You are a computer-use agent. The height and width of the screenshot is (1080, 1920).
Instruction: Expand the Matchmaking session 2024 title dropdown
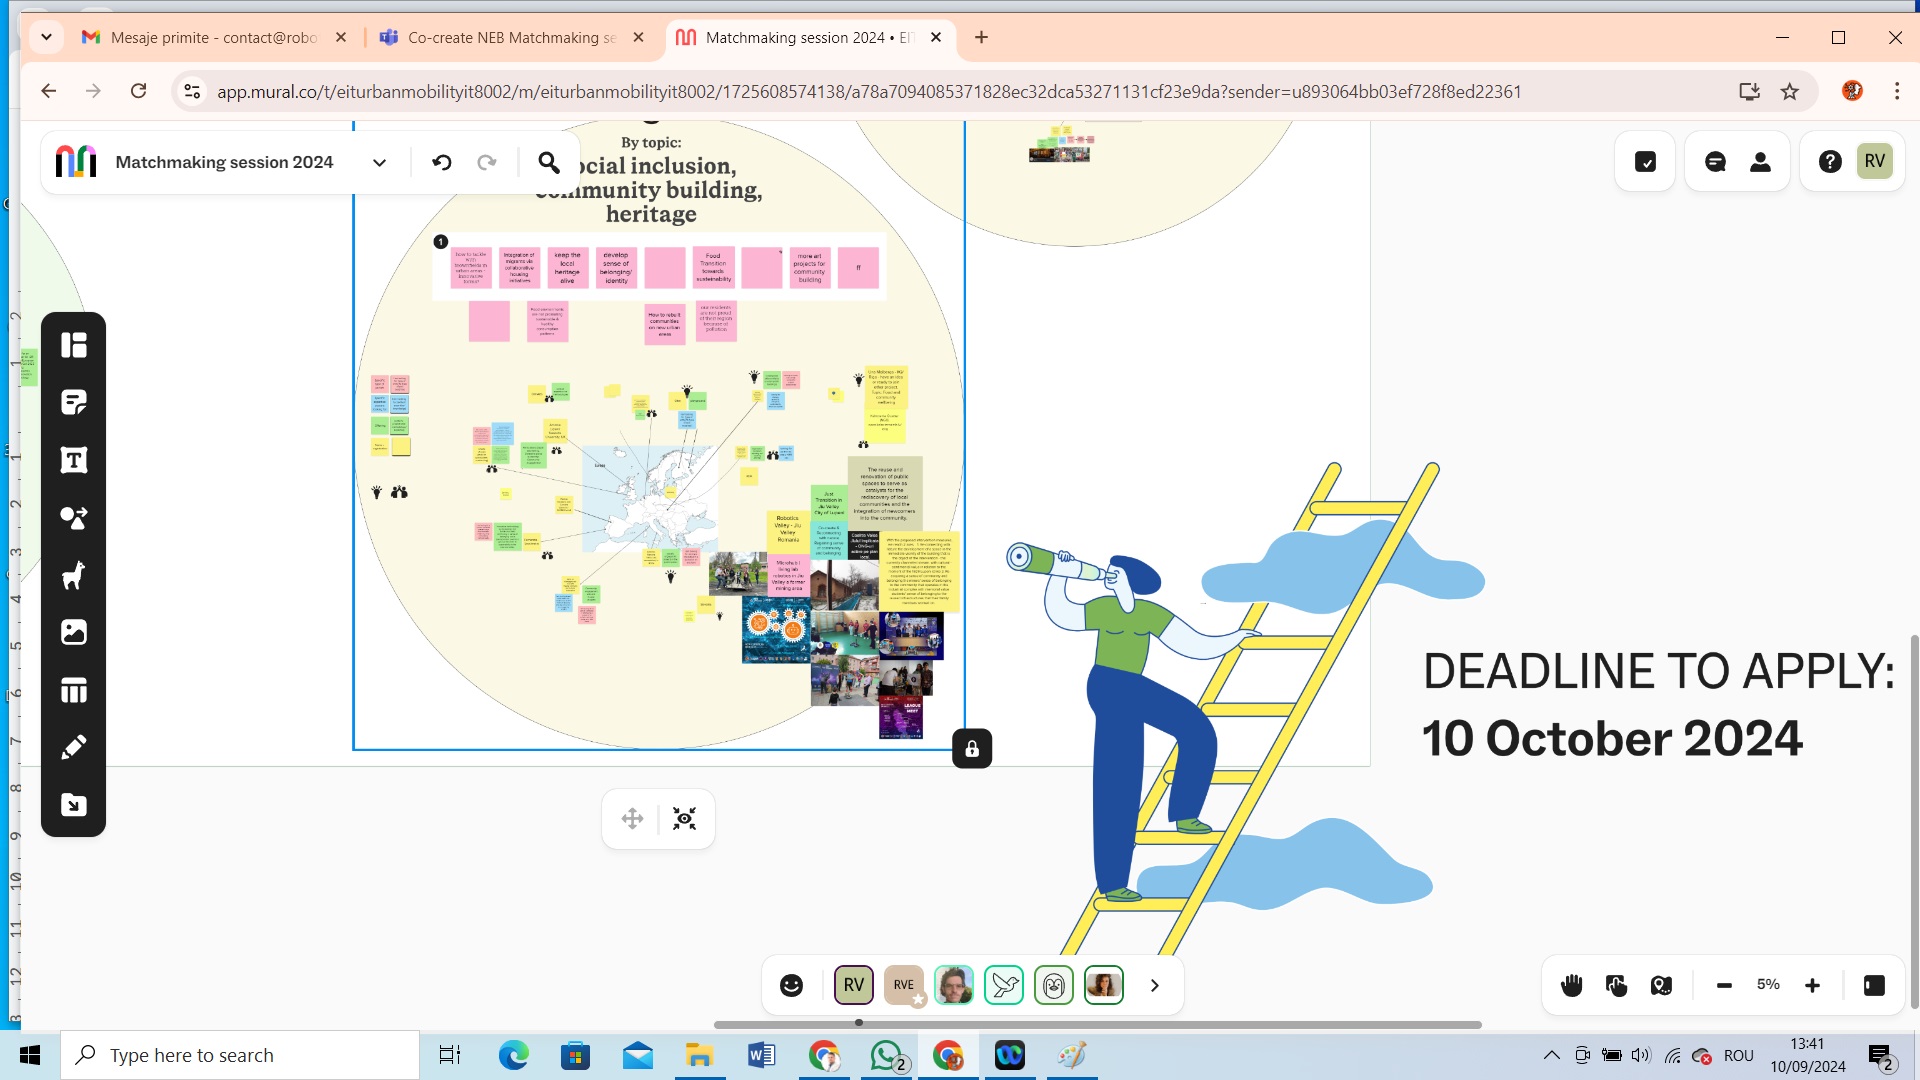(x=379, y=162)
